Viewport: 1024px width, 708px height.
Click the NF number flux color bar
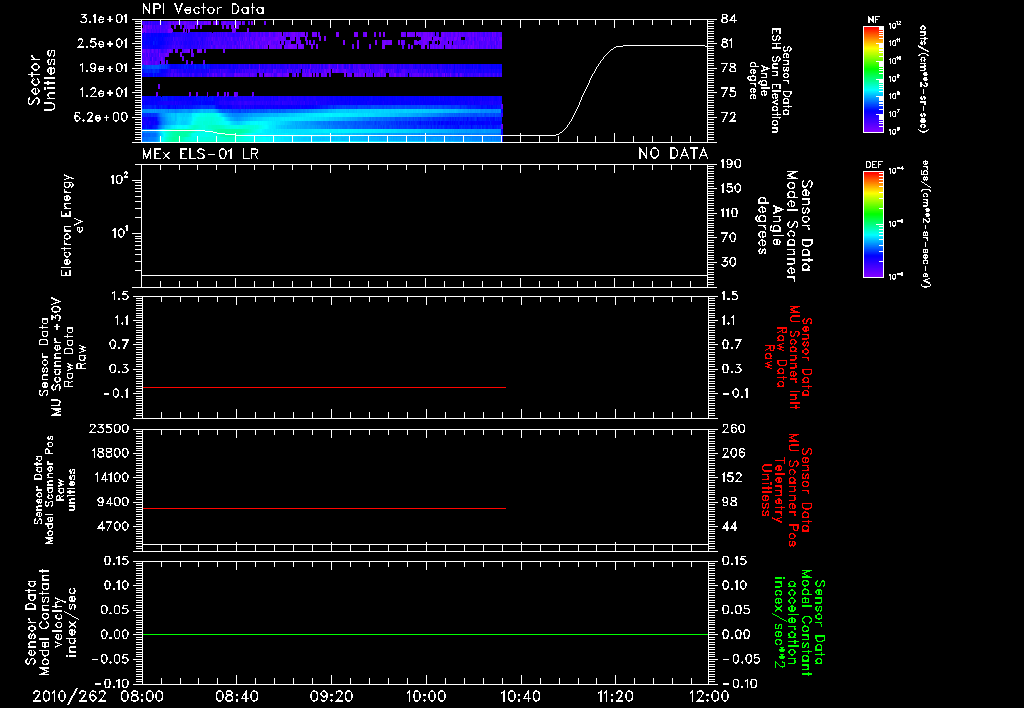tap(873, 78)
